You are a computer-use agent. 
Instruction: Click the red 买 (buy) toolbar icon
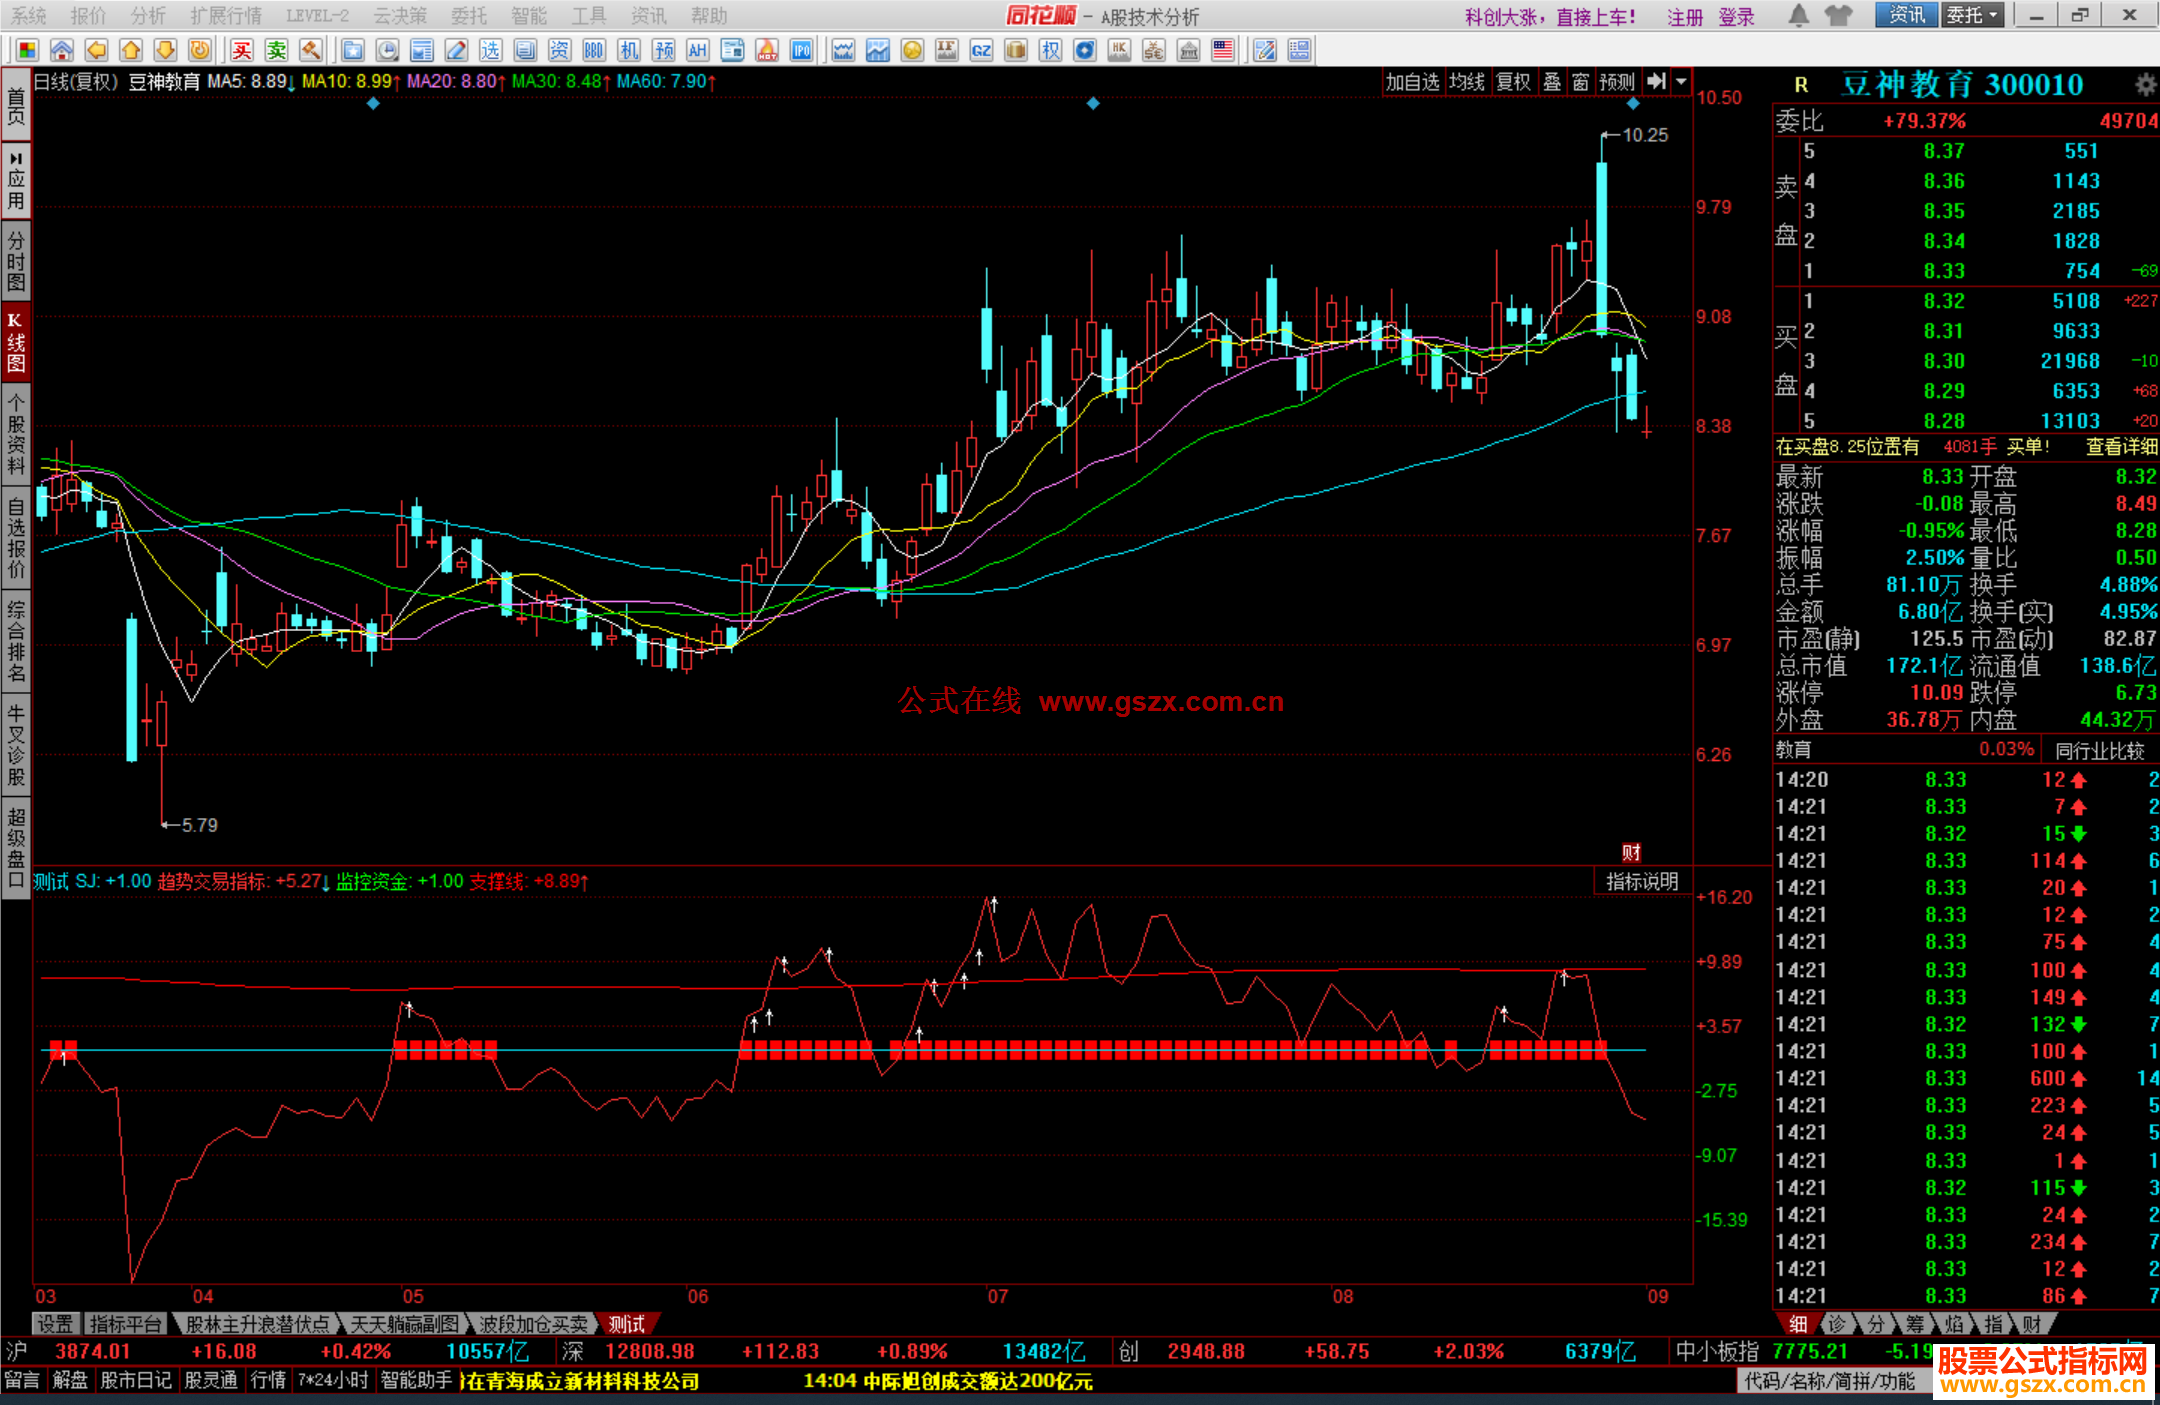(x=242, y=51)
